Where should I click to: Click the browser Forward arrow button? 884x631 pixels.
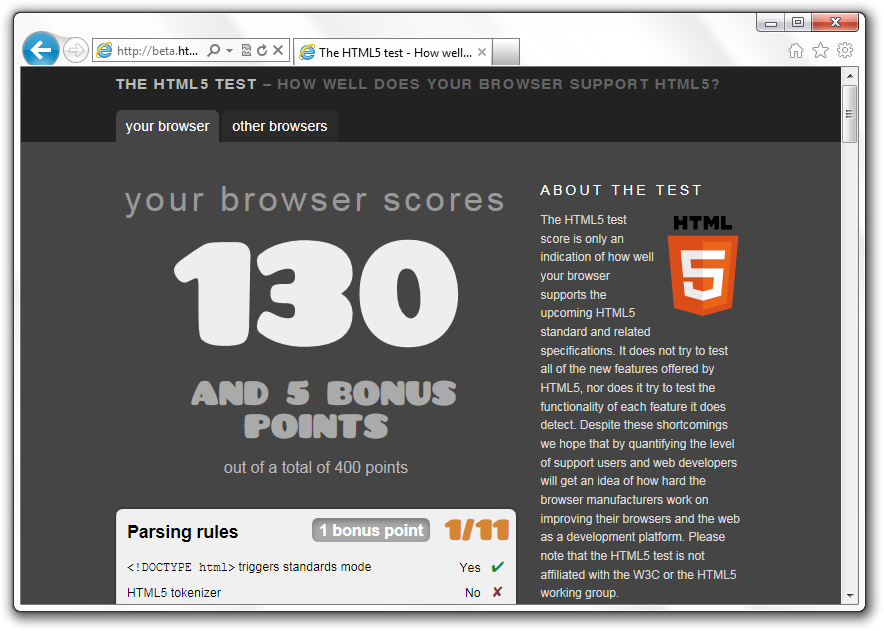pos(75,51)
